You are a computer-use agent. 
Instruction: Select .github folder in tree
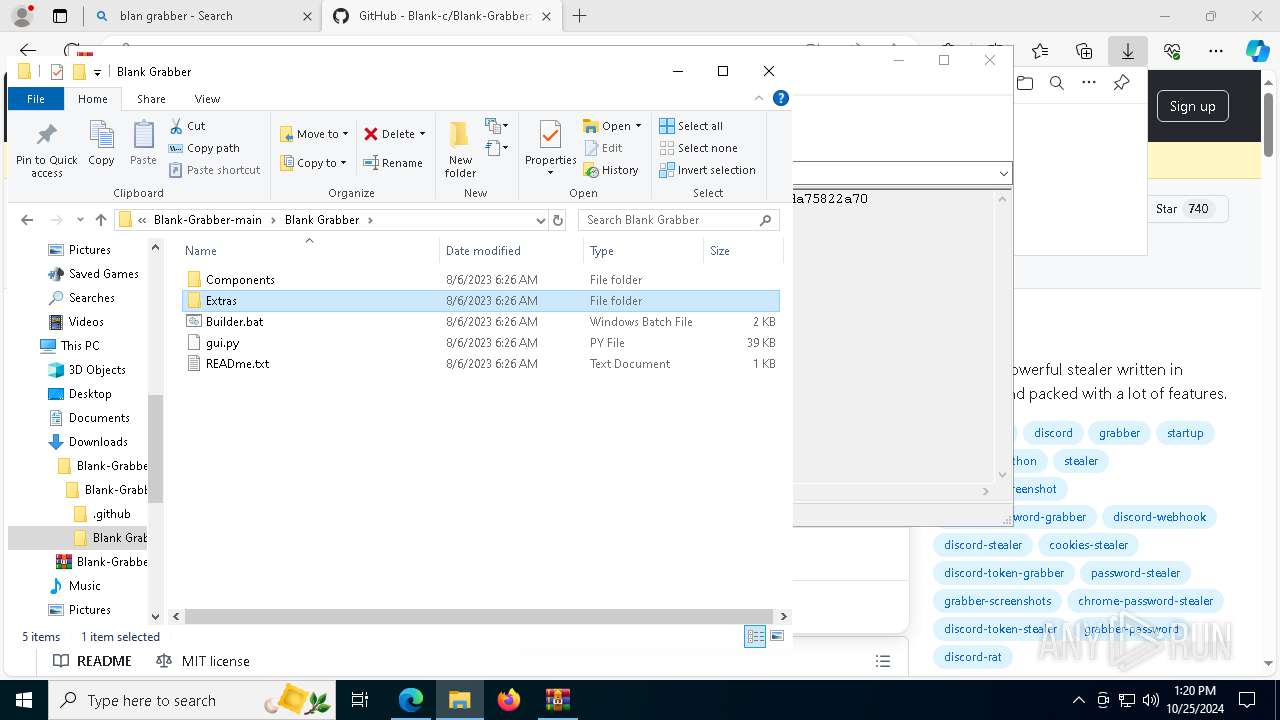(111, 514)
